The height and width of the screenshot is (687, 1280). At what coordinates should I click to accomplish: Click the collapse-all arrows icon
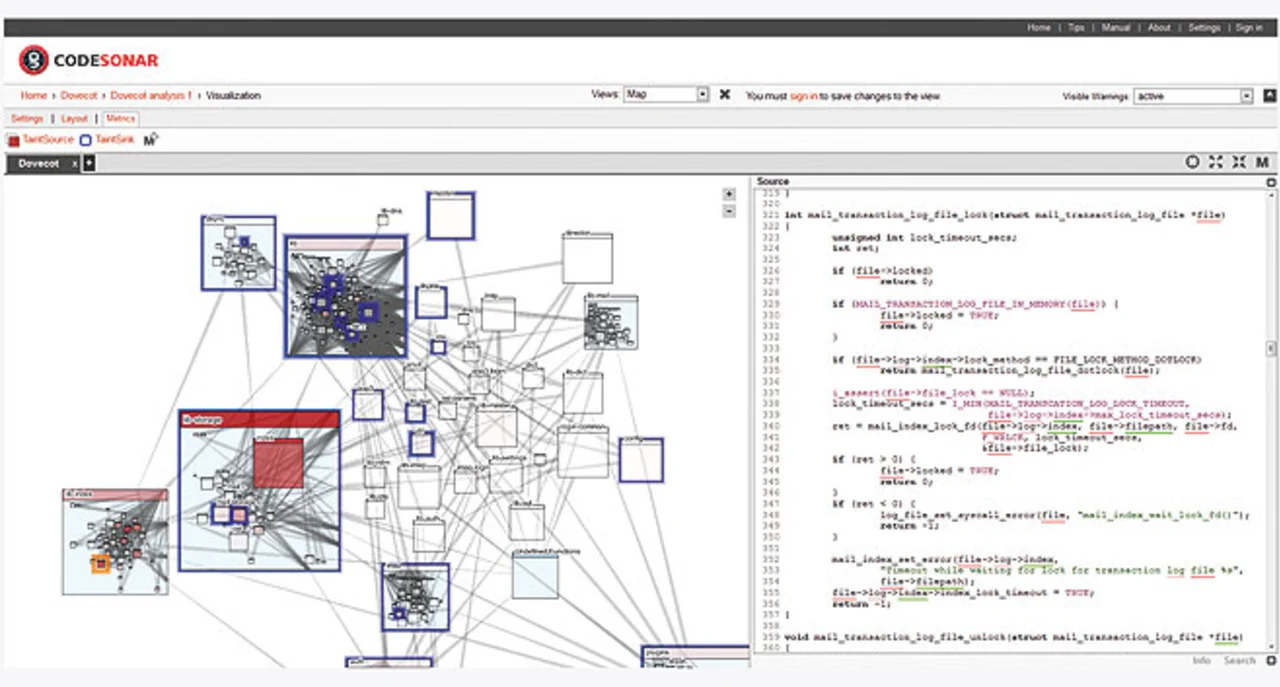pos(1239,162)
